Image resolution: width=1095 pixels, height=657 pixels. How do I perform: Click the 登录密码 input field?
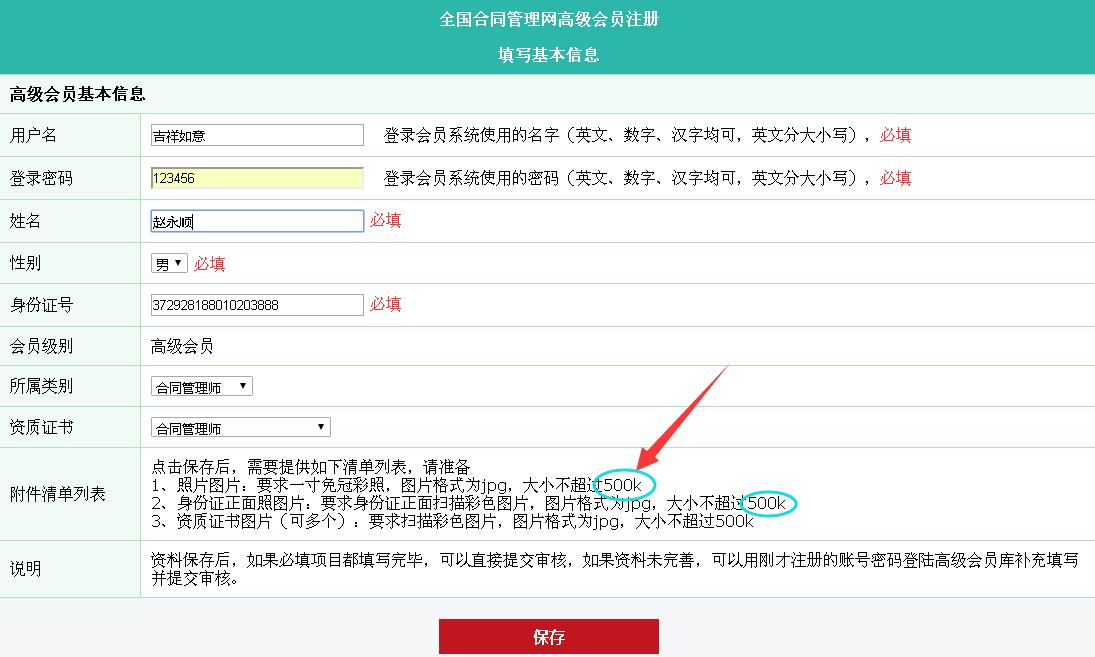[x=257, y=178]
